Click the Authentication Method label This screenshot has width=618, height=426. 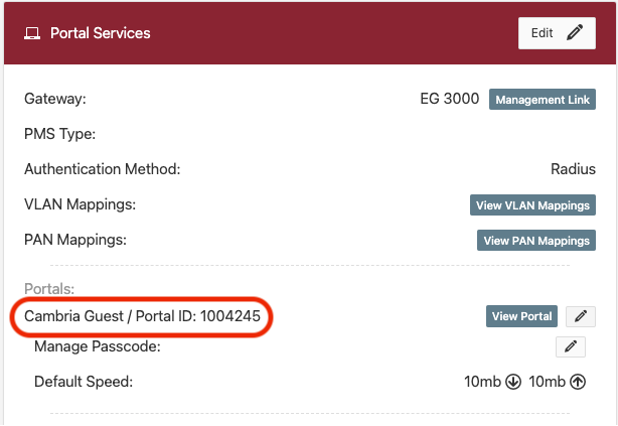pos(102,169)
